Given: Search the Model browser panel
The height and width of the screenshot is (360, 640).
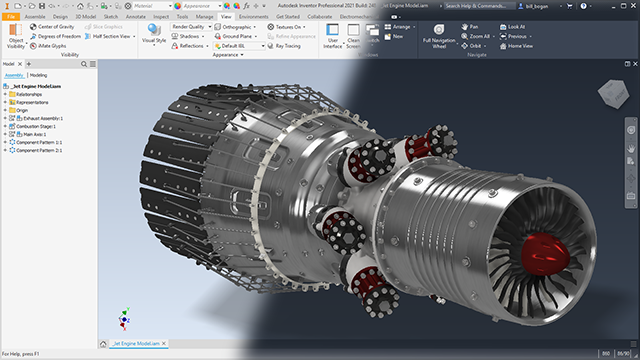Looking at the screenshot, I should (x=84, y=64).
